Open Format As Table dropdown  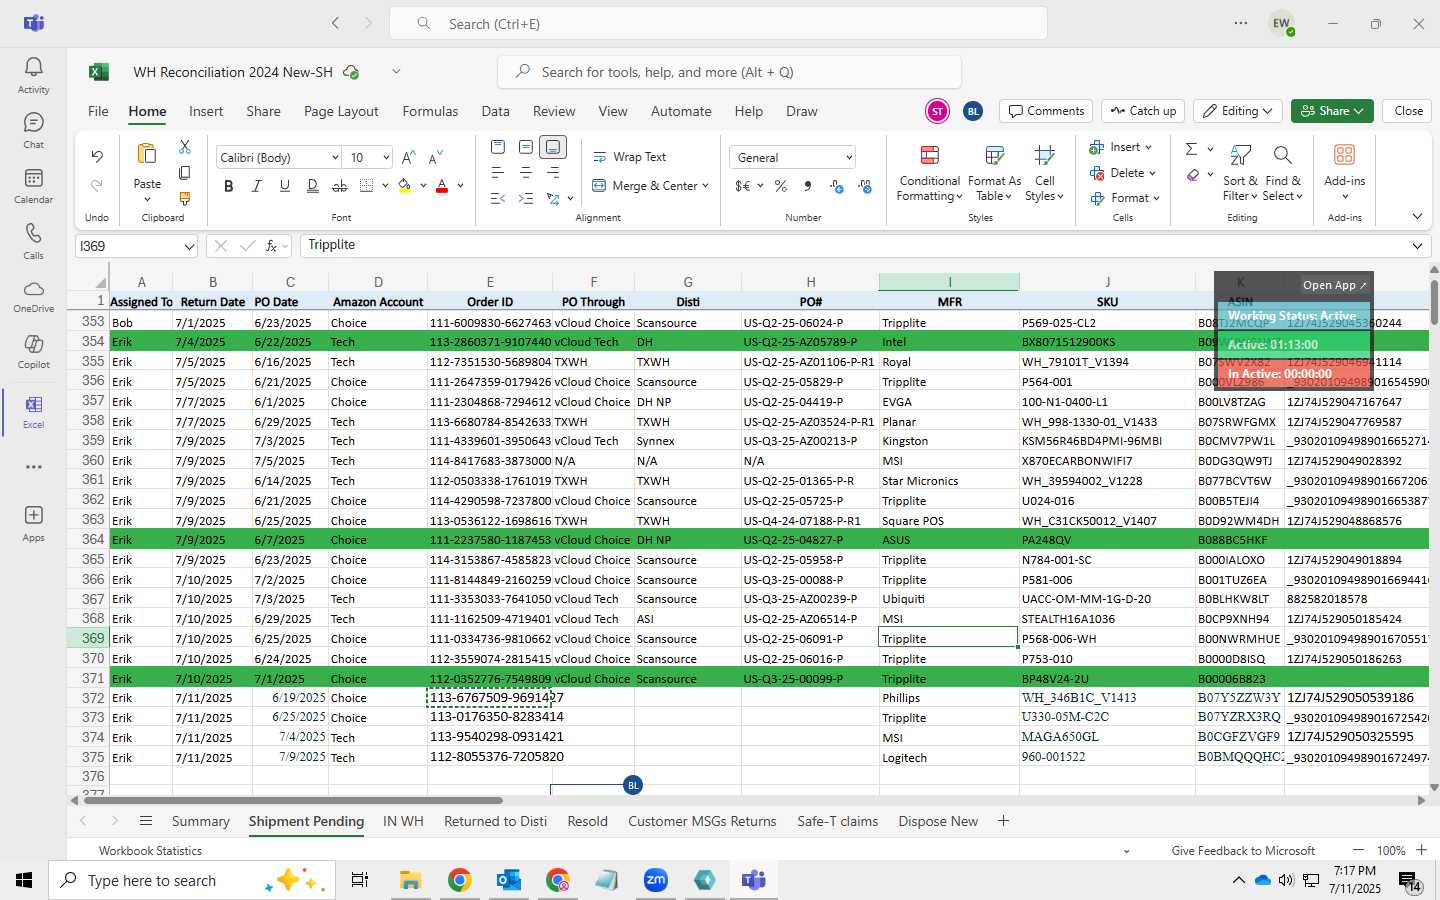point(994,173)
